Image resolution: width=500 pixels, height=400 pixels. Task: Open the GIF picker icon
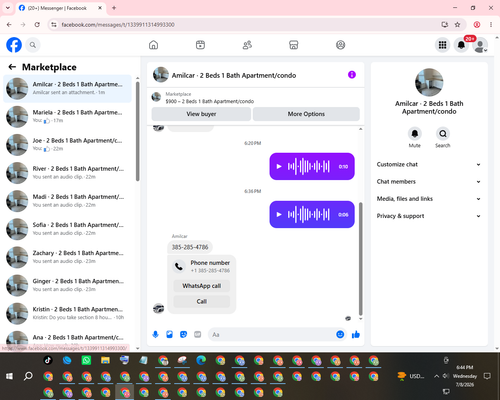(198, 334)
